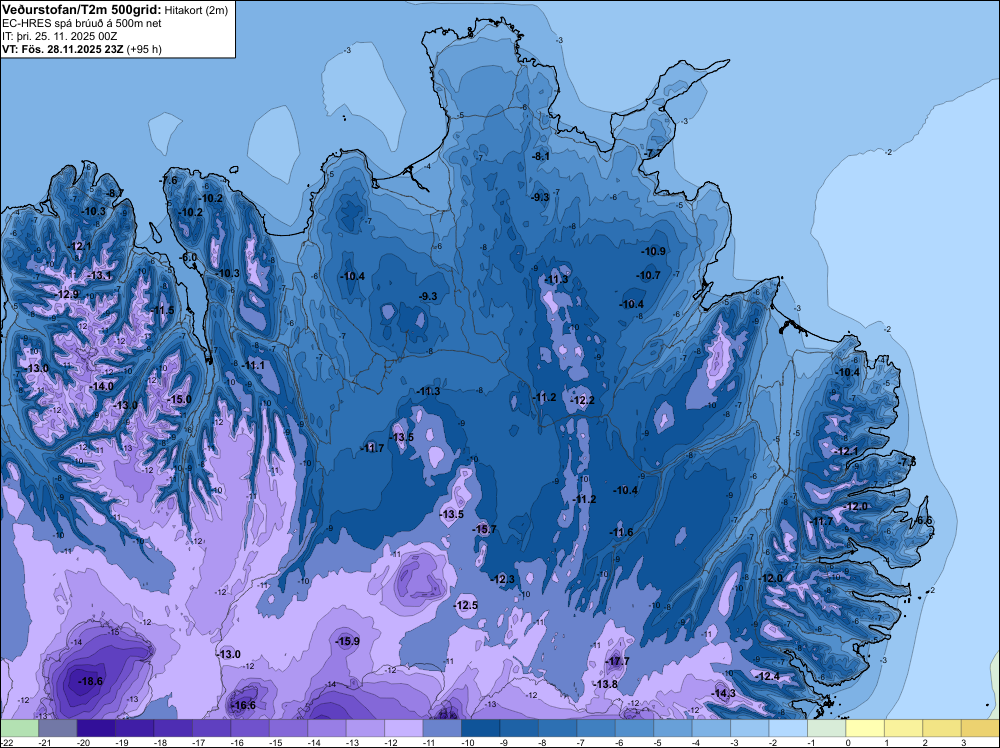
Task: Click the green swatch left of -21
Action: pyautogui.click(x=19, y=729)
